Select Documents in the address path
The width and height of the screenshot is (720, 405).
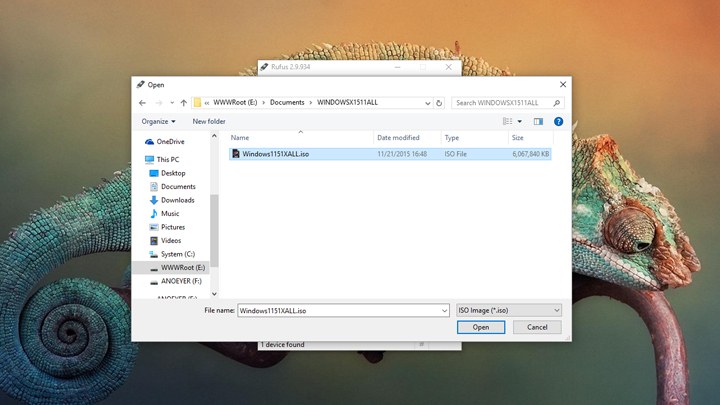point(287,102)
